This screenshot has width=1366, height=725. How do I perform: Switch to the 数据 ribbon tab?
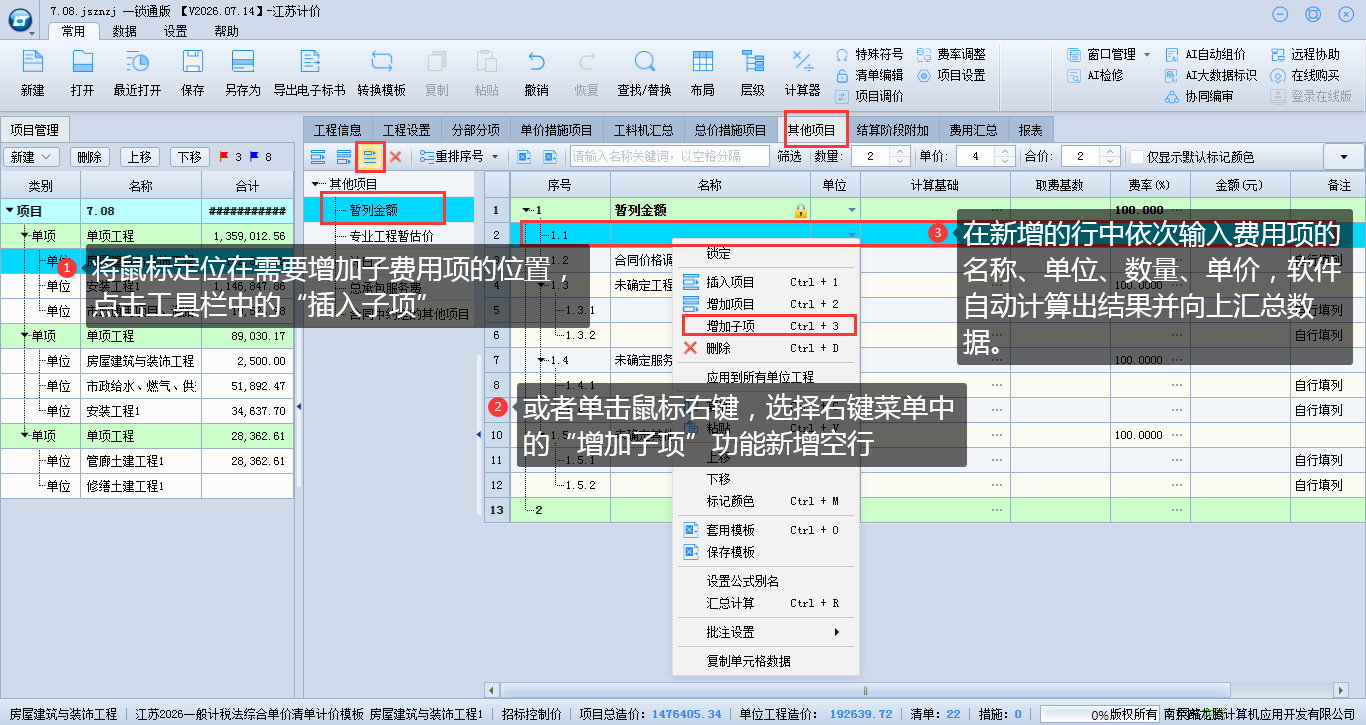click(125, 31)
